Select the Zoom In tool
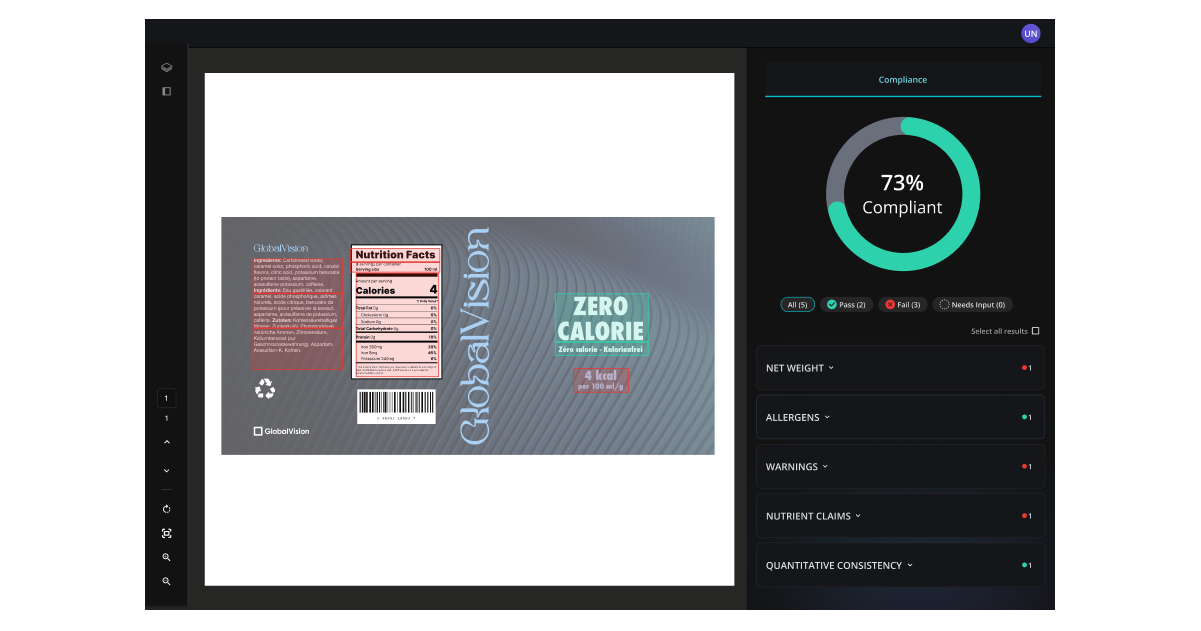Viewport: 1201px width, 631px height. click(x=166, y=557)
